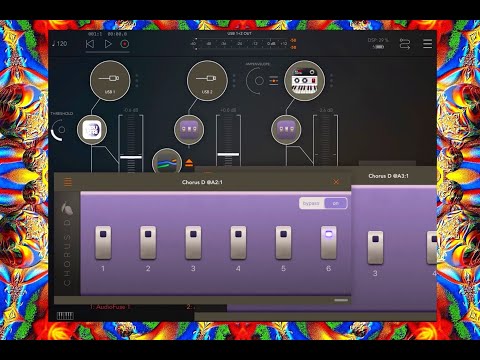Switch Chorus D @A2:1 to bypass
Image resolution: width=480 pixels, height=360 pixels.
pos(311,203)
